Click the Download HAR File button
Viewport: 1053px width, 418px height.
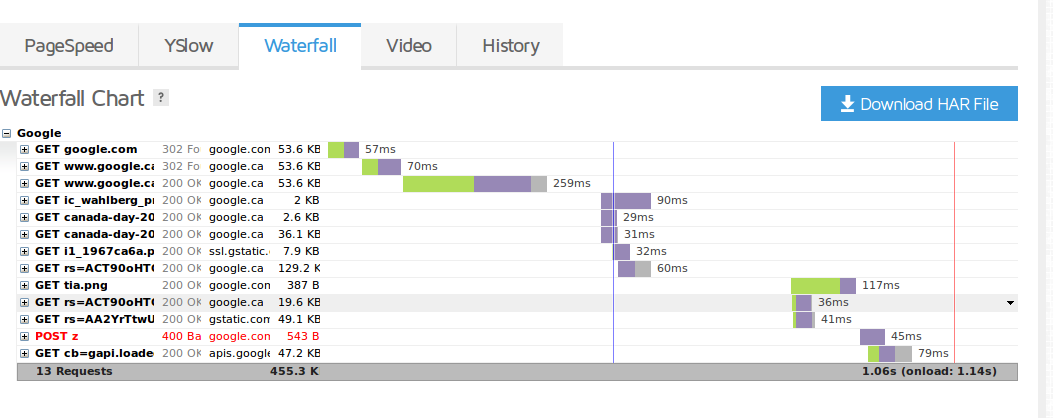pyautogui.click(x=919, y=103)
